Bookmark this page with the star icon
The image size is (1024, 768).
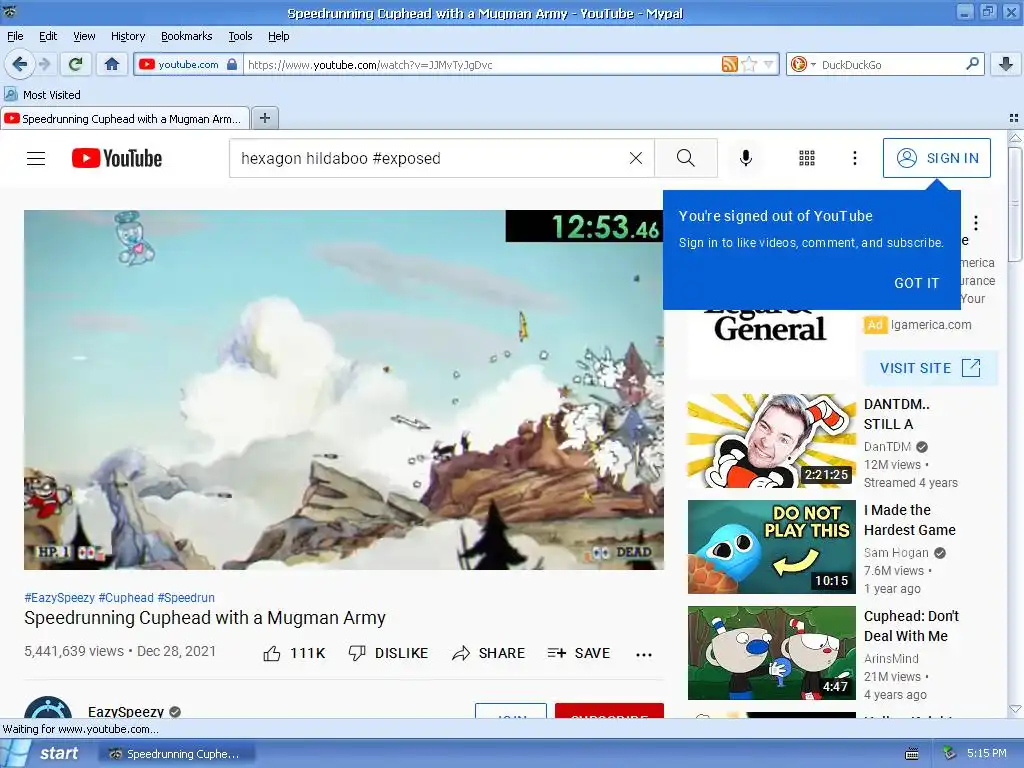[750, 64]
